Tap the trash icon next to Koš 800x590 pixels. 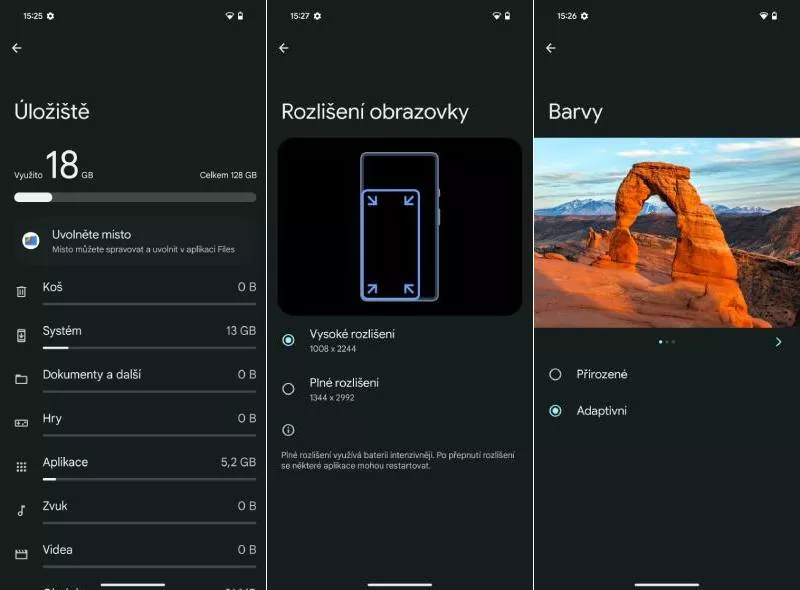click(x=21, y=292)
